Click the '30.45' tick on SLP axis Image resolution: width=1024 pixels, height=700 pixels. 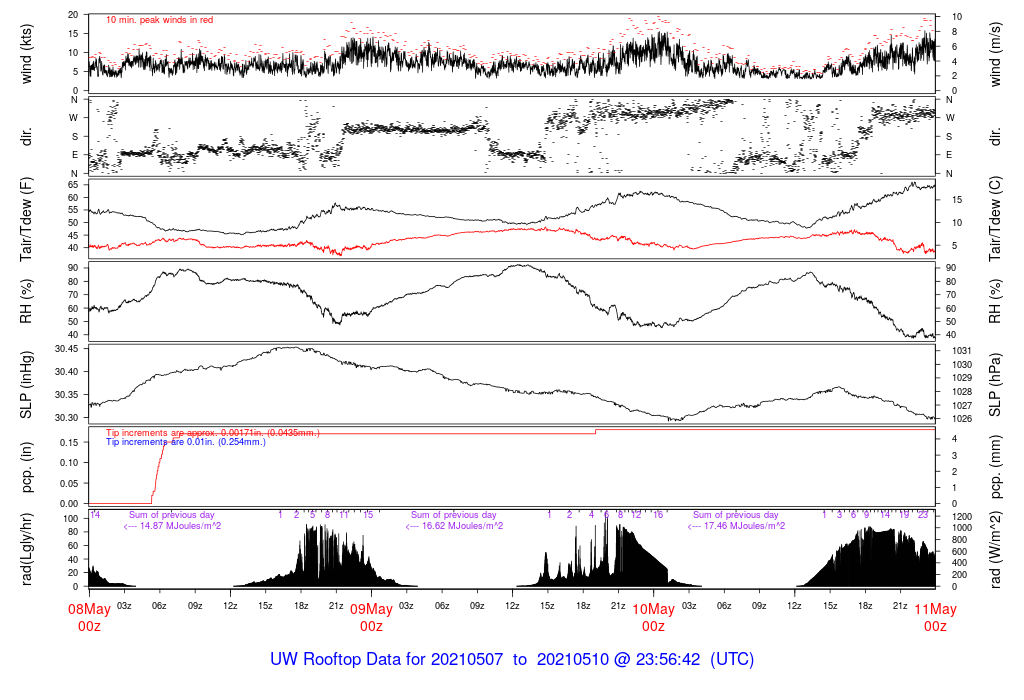[67, 349]
